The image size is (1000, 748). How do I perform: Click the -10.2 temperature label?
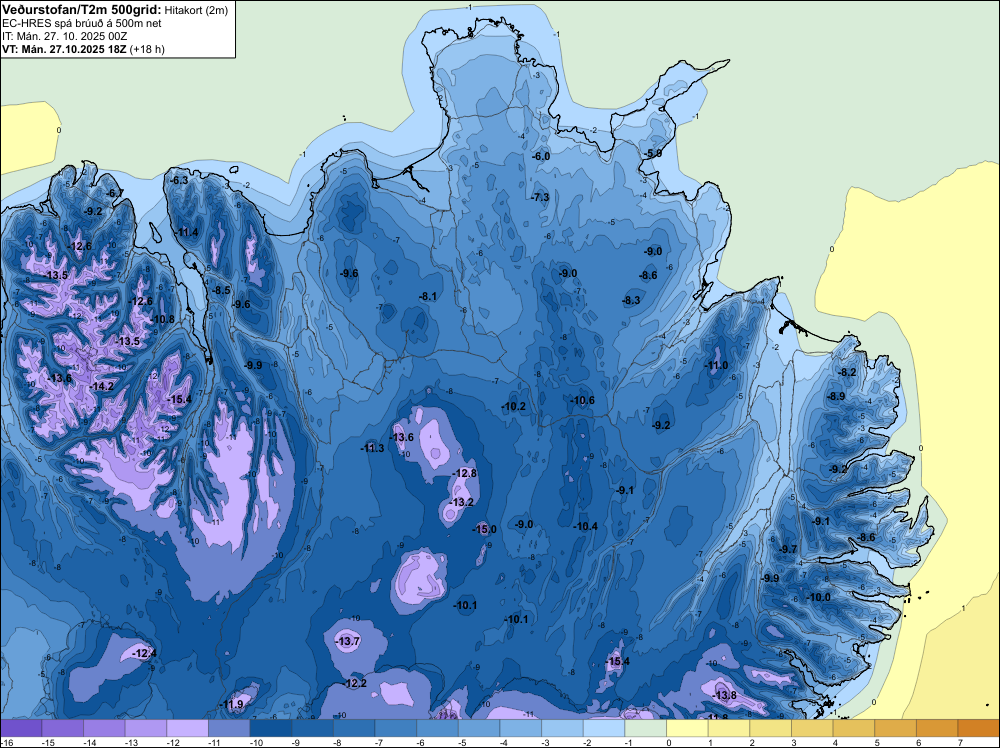tap(514, 406)
